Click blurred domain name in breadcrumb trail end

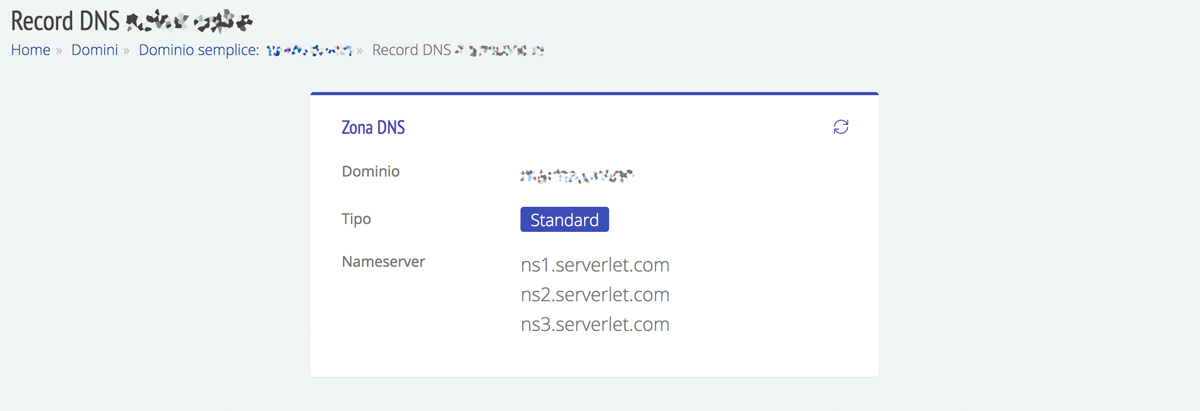[x=500, y=49]
